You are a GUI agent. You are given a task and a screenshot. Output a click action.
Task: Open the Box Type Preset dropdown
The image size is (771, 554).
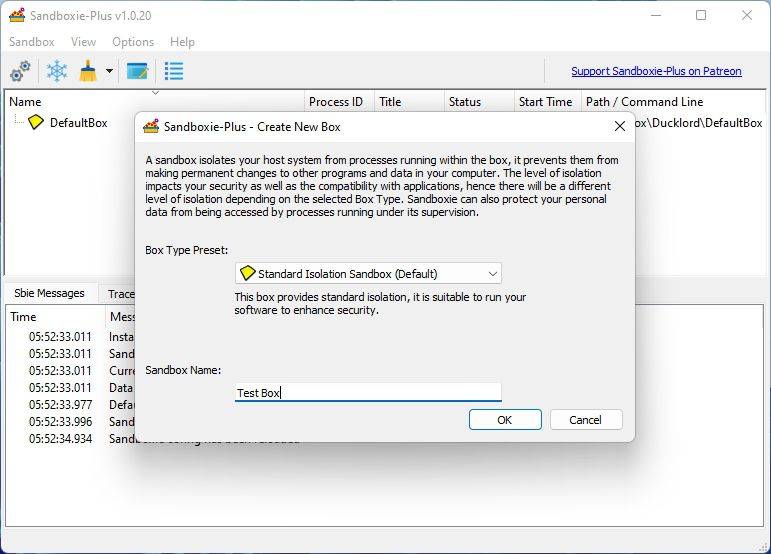(x=368, y=273)
